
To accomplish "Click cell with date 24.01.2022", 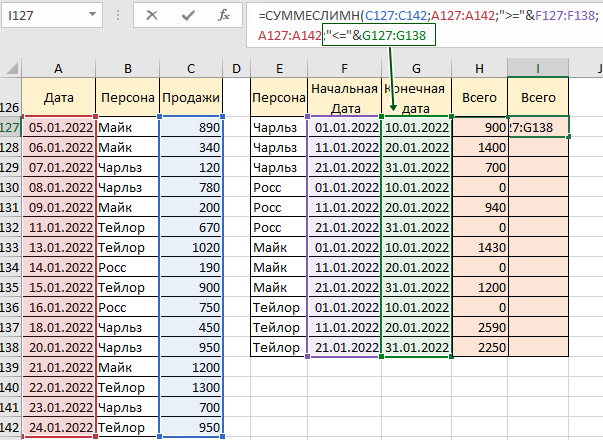I will pos(58,428).
